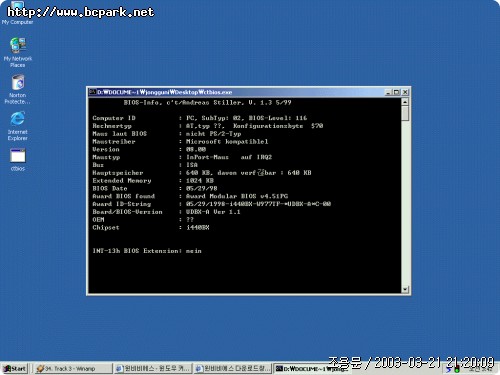Screen dimensions: 500x375
Task: Select the ctbios desktop icon
Action: [x=18, y=160]
